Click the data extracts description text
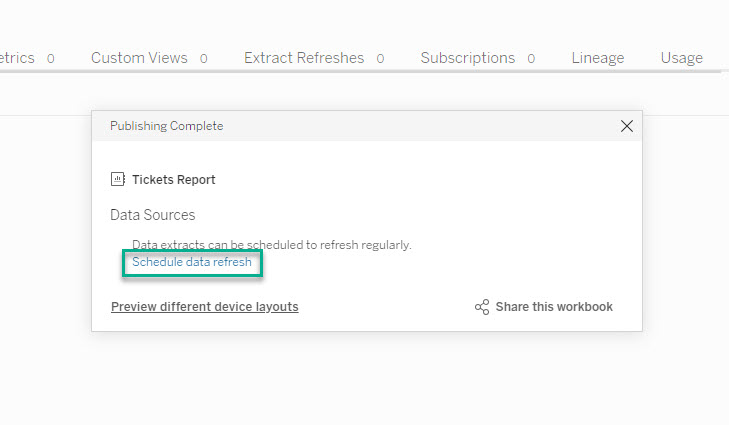This screenshot has width=729, height=425. coord(271,244)
